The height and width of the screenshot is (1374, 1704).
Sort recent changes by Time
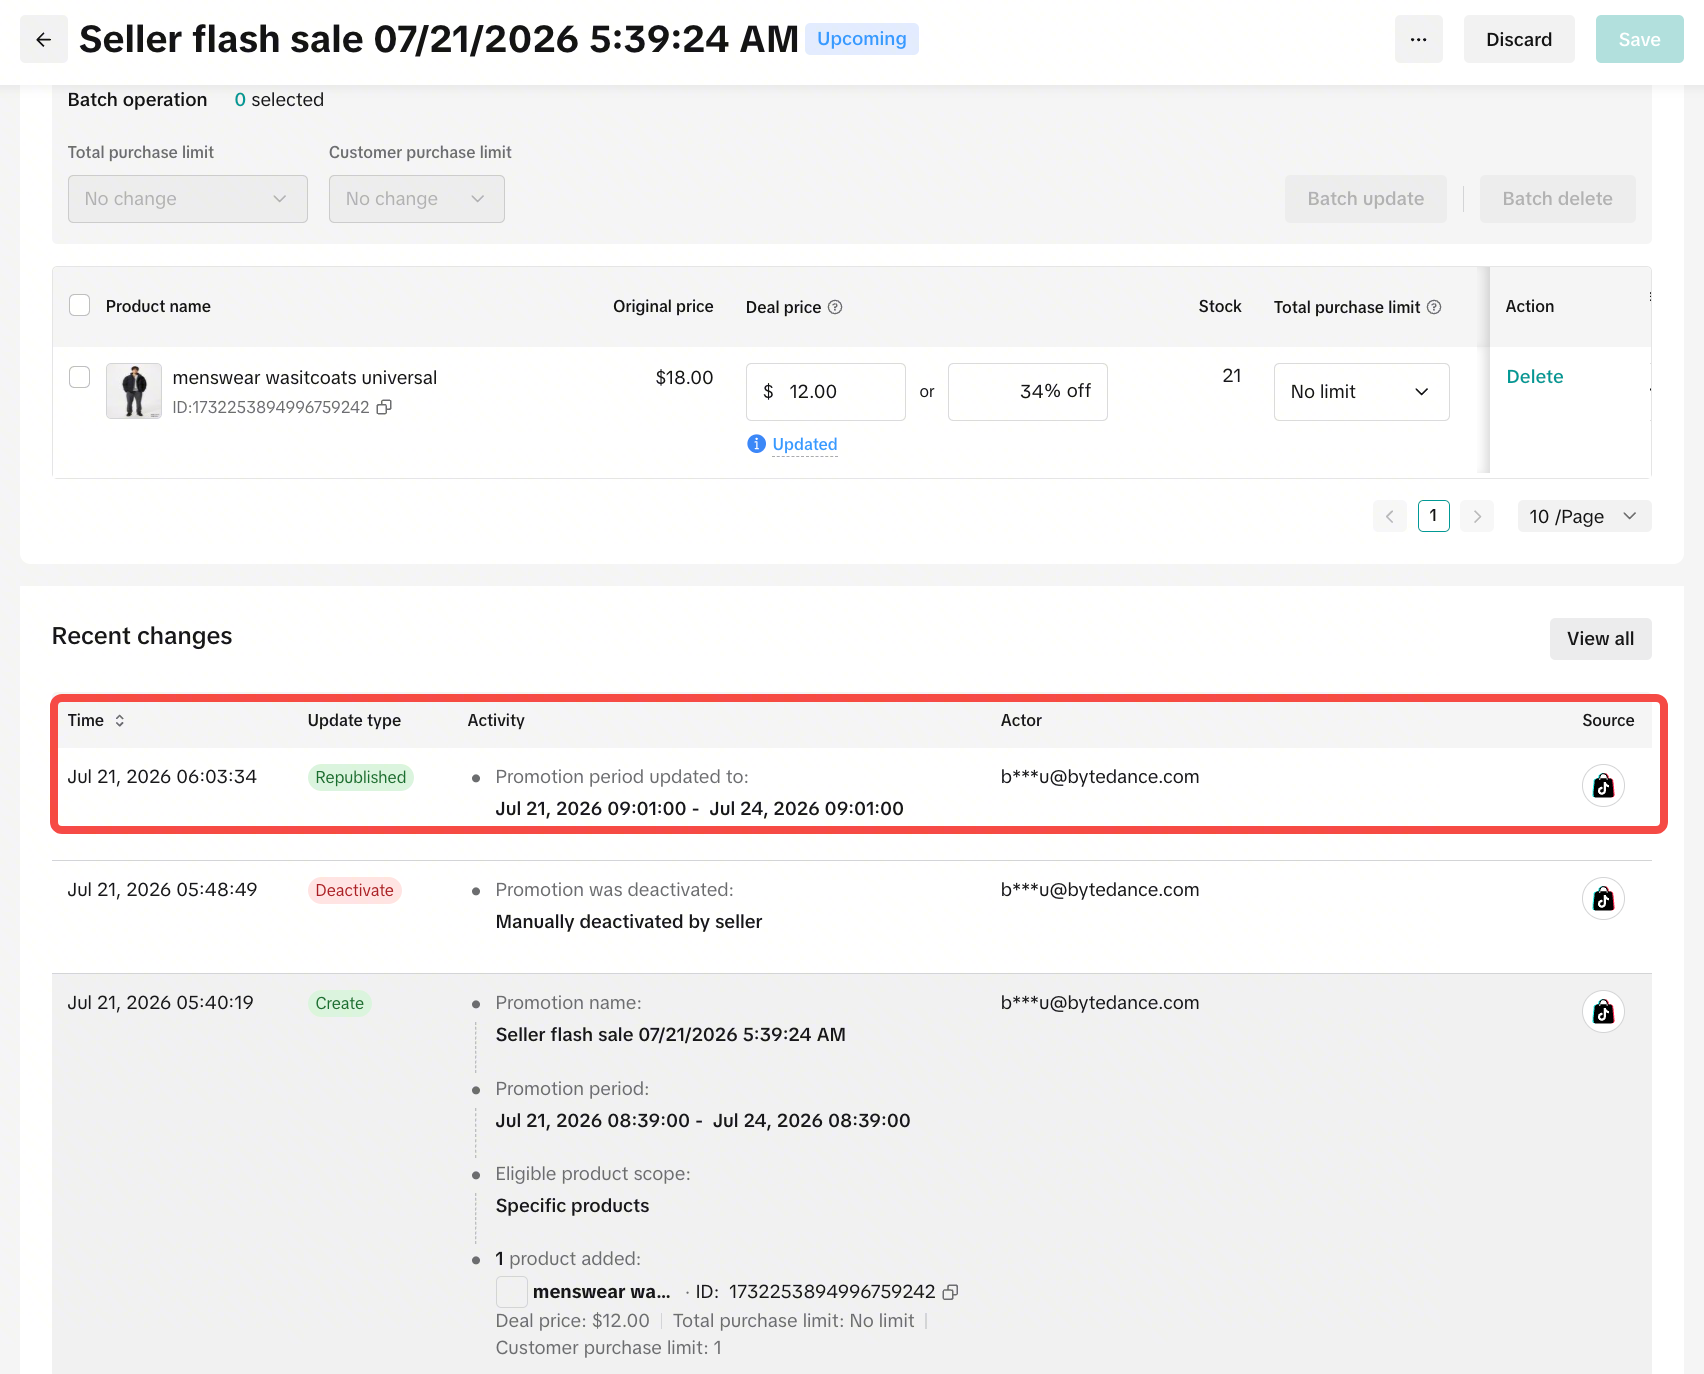click(x=120, y=720)
